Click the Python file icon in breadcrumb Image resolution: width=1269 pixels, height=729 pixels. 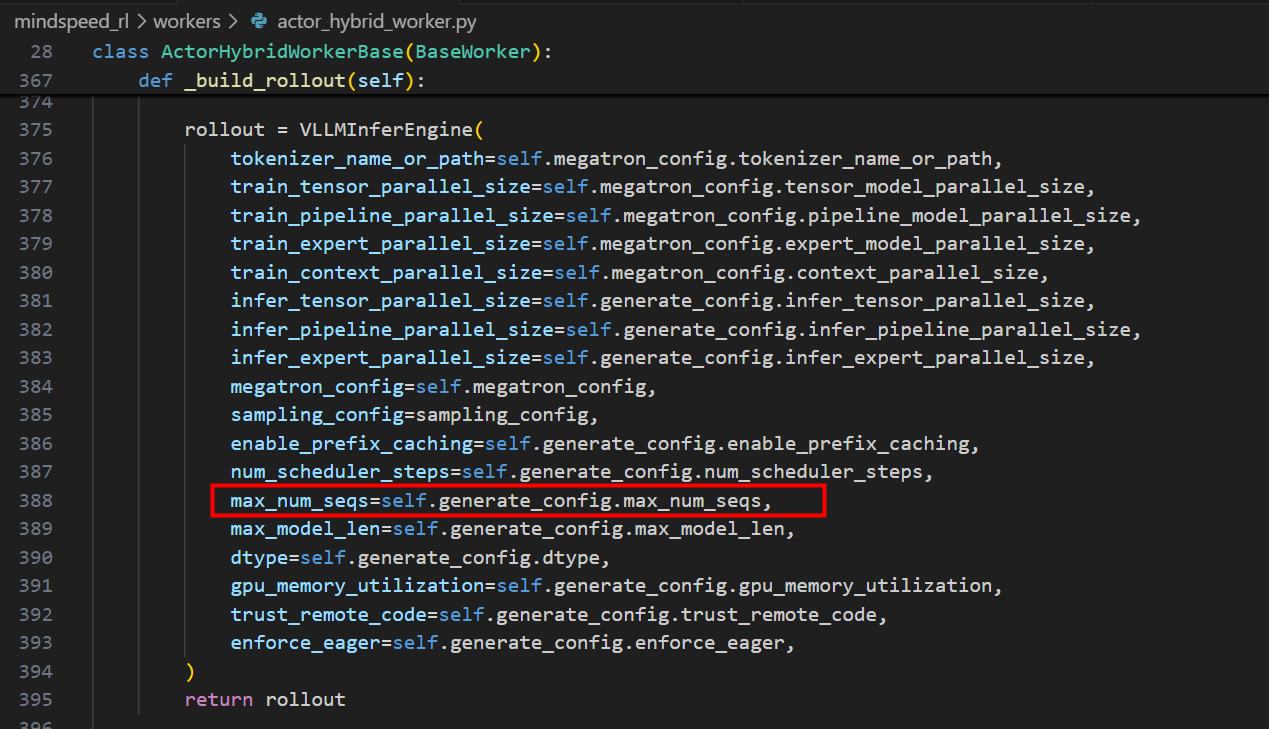259,21
